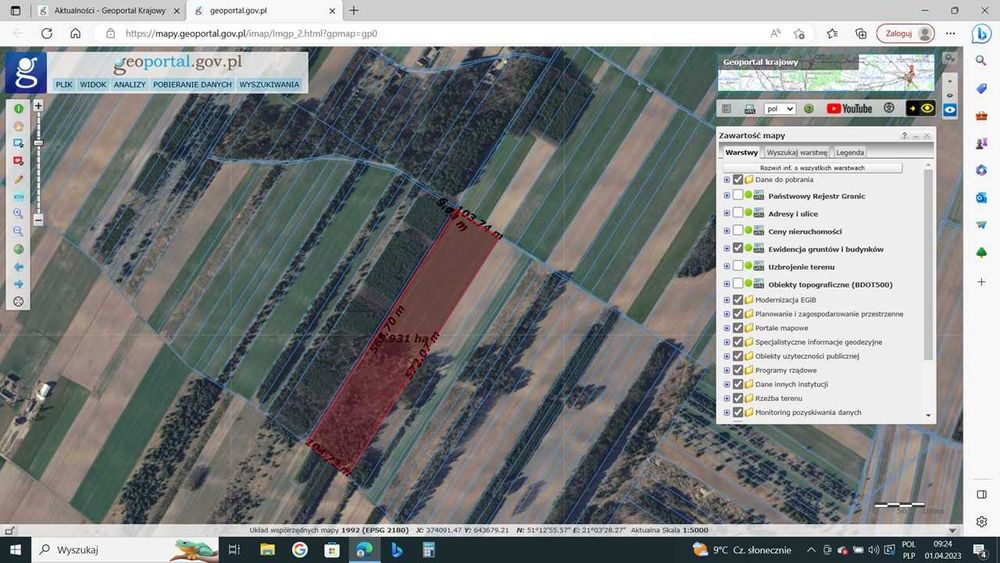The height and width of the screenshot is (563, 1000).
Task: Go to previous map view arrow
Action: coord(18,267)
